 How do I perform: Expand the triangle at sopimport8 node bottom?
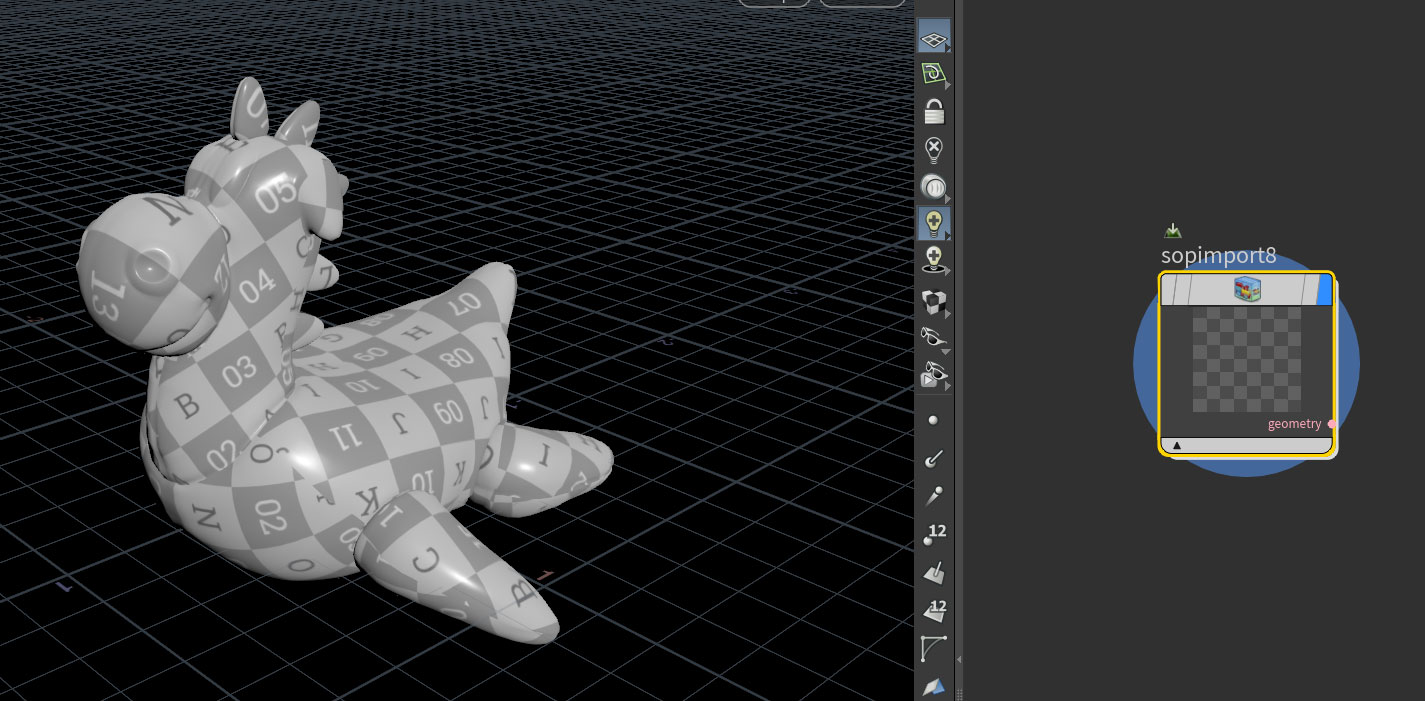pos(1176,445)
